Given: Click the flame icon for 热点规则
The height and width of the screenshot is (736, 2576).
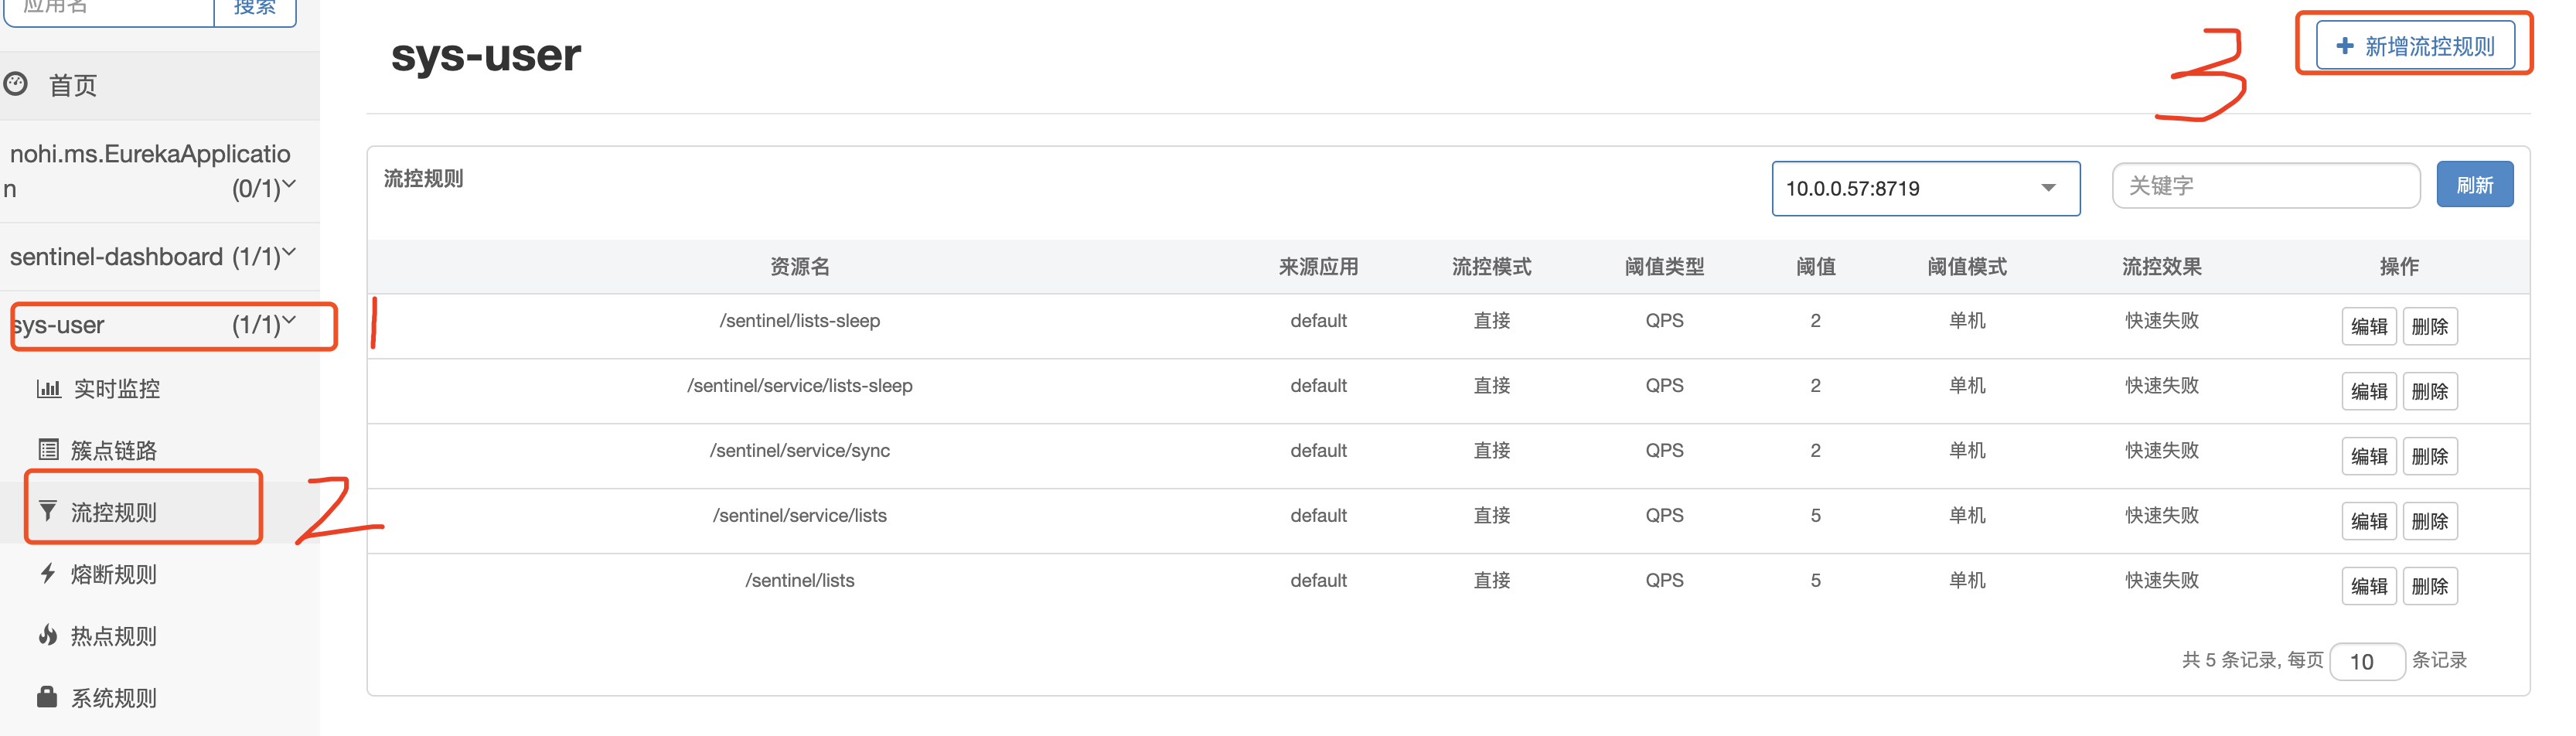Looking at the screenshot, I should coord(47,635).
